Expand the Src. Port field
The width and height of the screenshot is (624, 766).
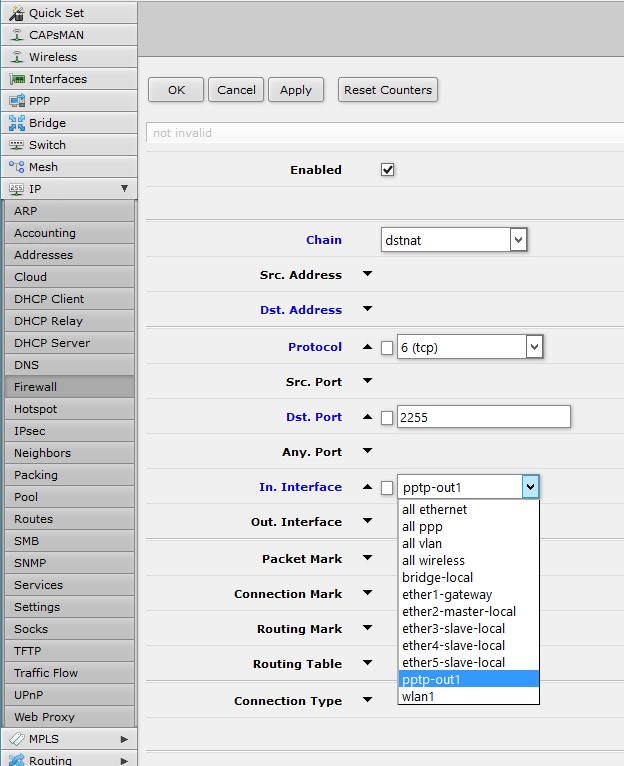pos(367,381)
